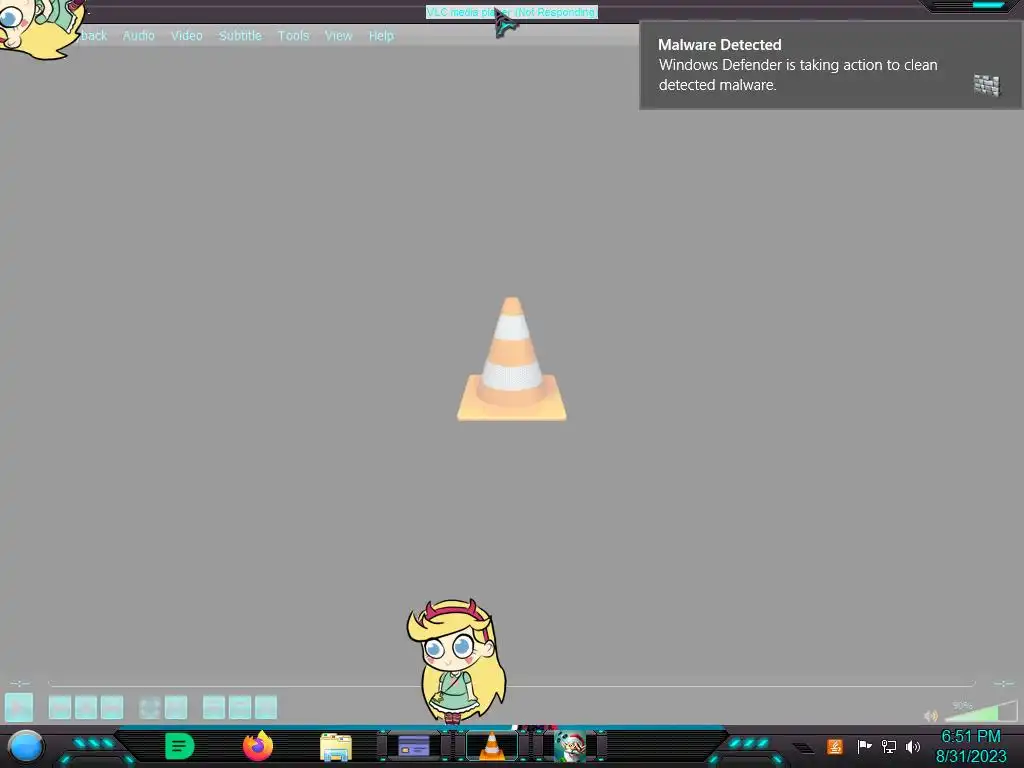
Task: Toggle the VLC loop button
Action: (240, 707)
